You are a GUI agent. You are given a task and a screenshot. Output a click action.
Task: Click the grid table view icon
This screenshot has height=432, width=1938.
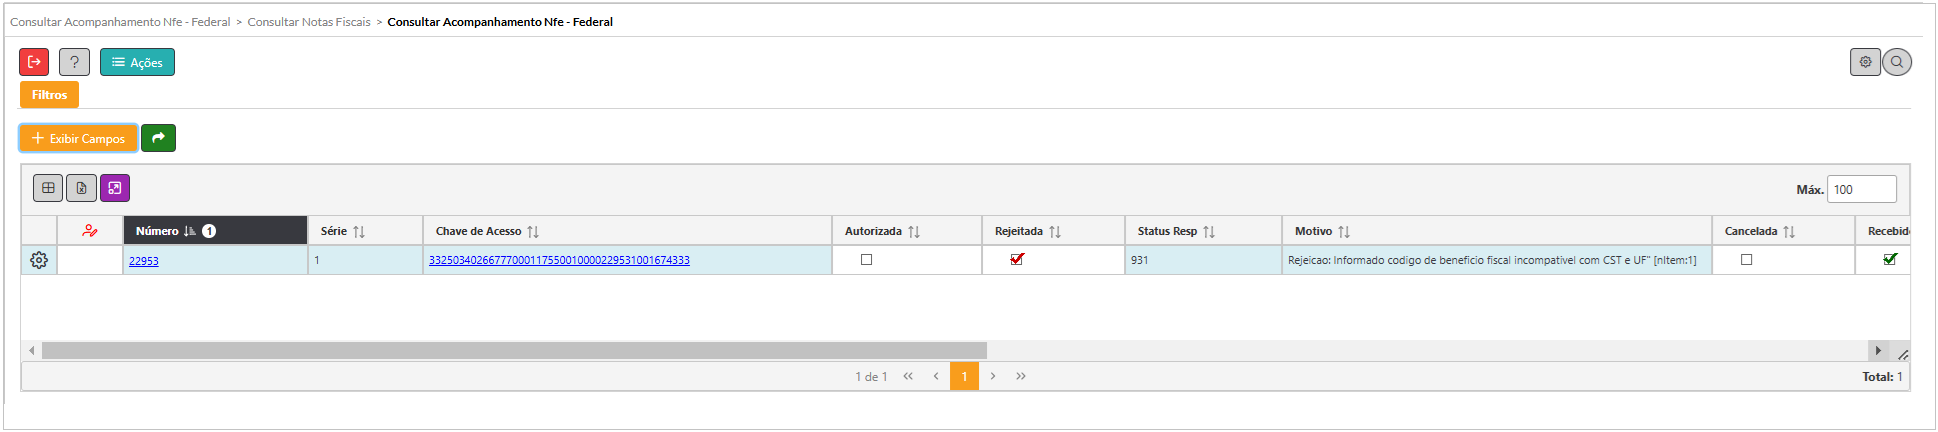(48, 188)
